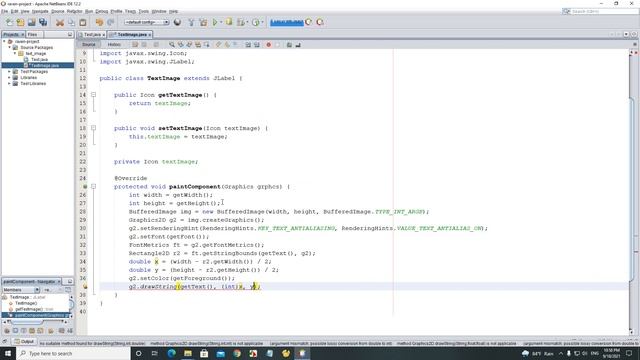
Task: Click the red Start Macro Recording icon
Action: 269,44
